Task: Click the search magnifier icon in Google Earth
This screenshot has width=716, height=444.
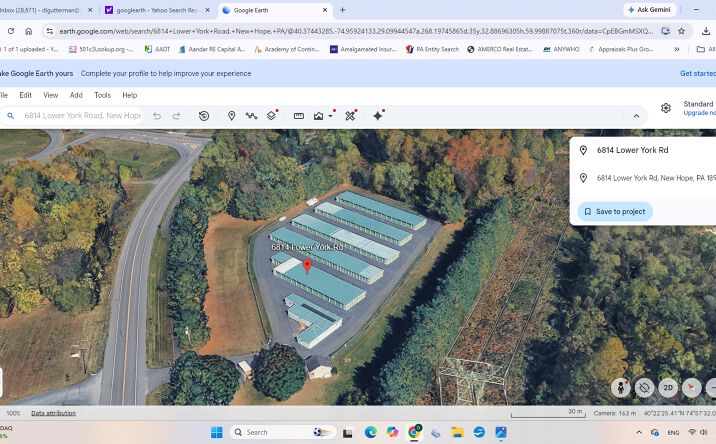Action: coord(10,116)
